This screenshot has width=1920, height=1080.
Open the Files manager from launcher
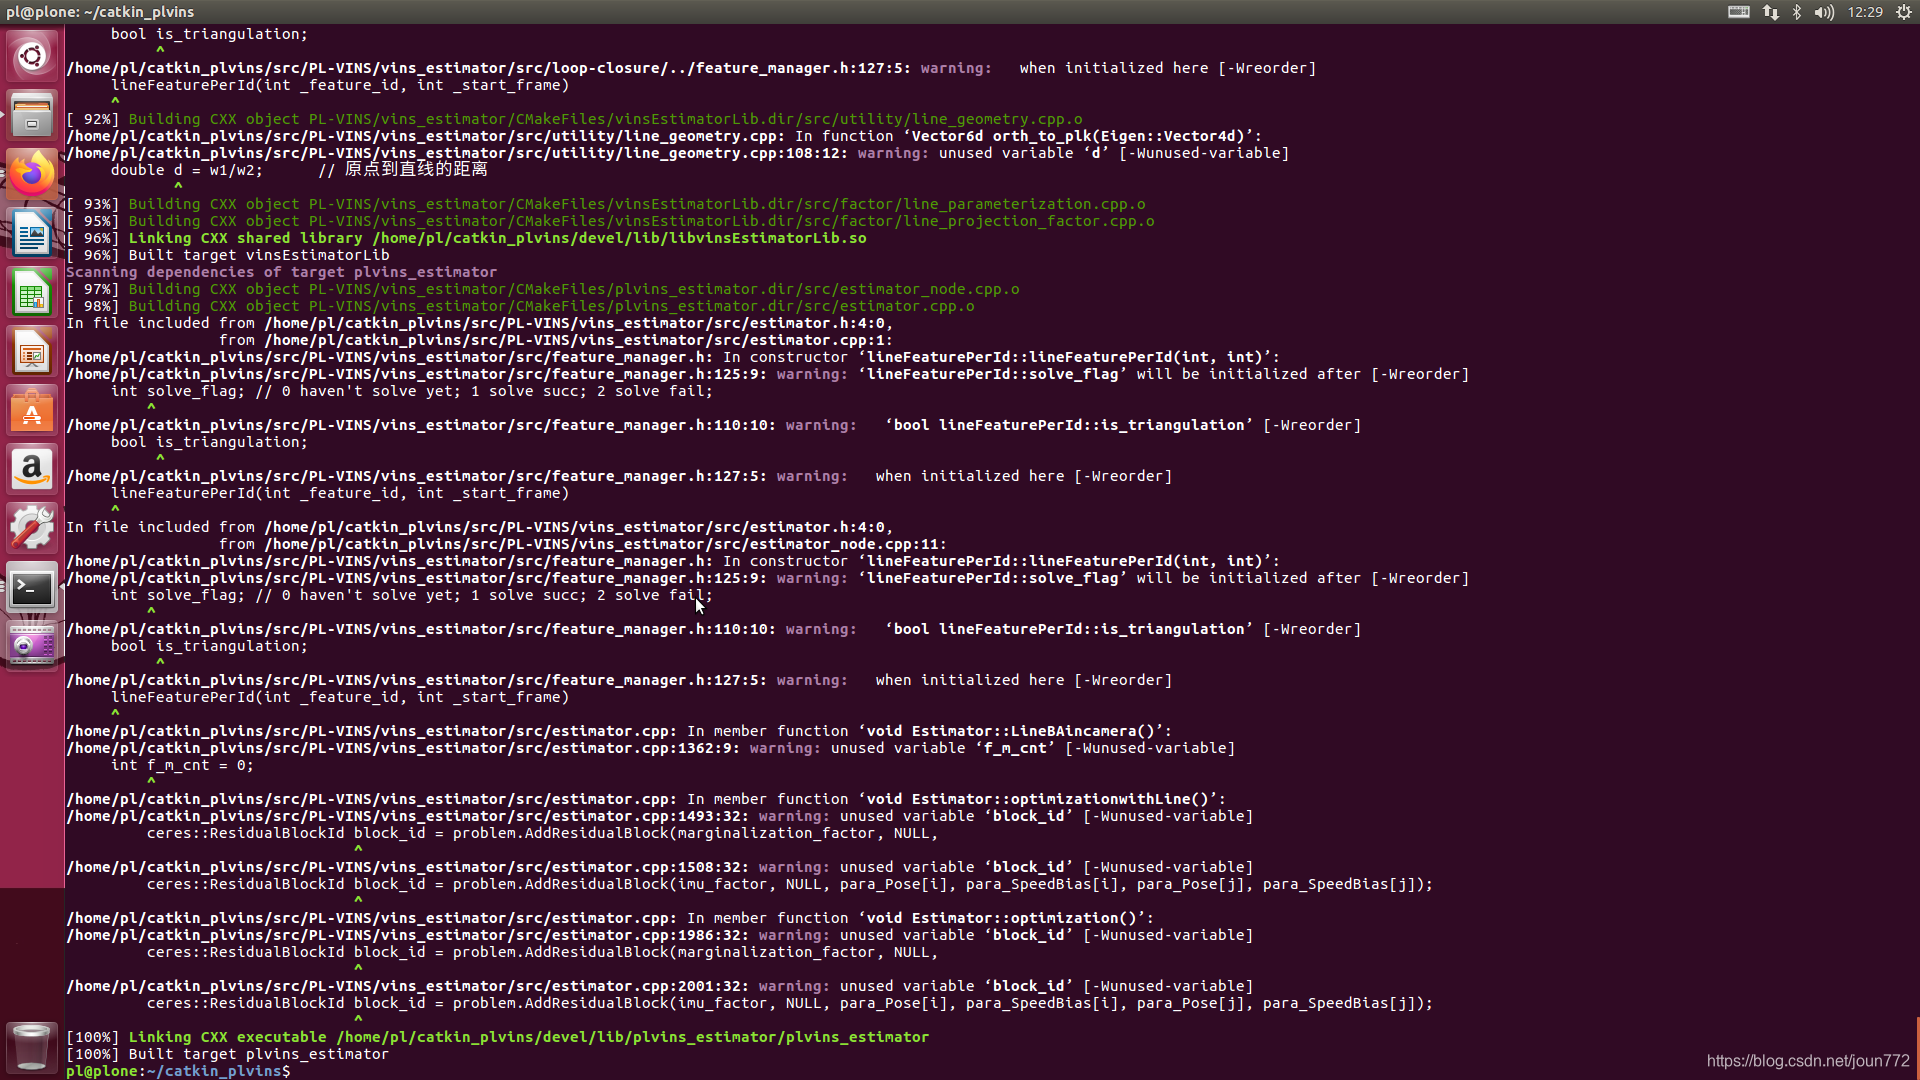click(x=32, y=115)
